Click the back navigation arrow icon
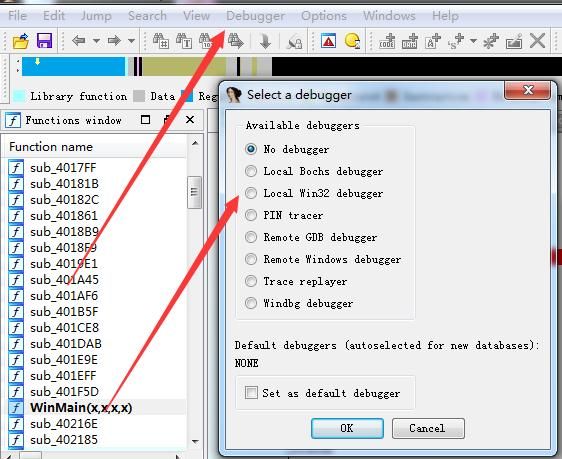The height and width of the screenshot is (459, 562). 78,40
